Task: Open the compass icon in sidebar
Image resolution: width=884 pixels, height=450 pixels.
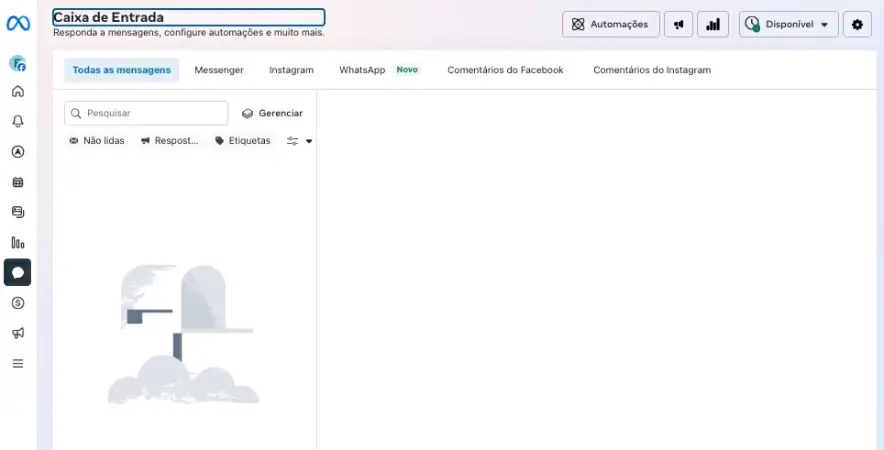Action: [x=18, y=152]
